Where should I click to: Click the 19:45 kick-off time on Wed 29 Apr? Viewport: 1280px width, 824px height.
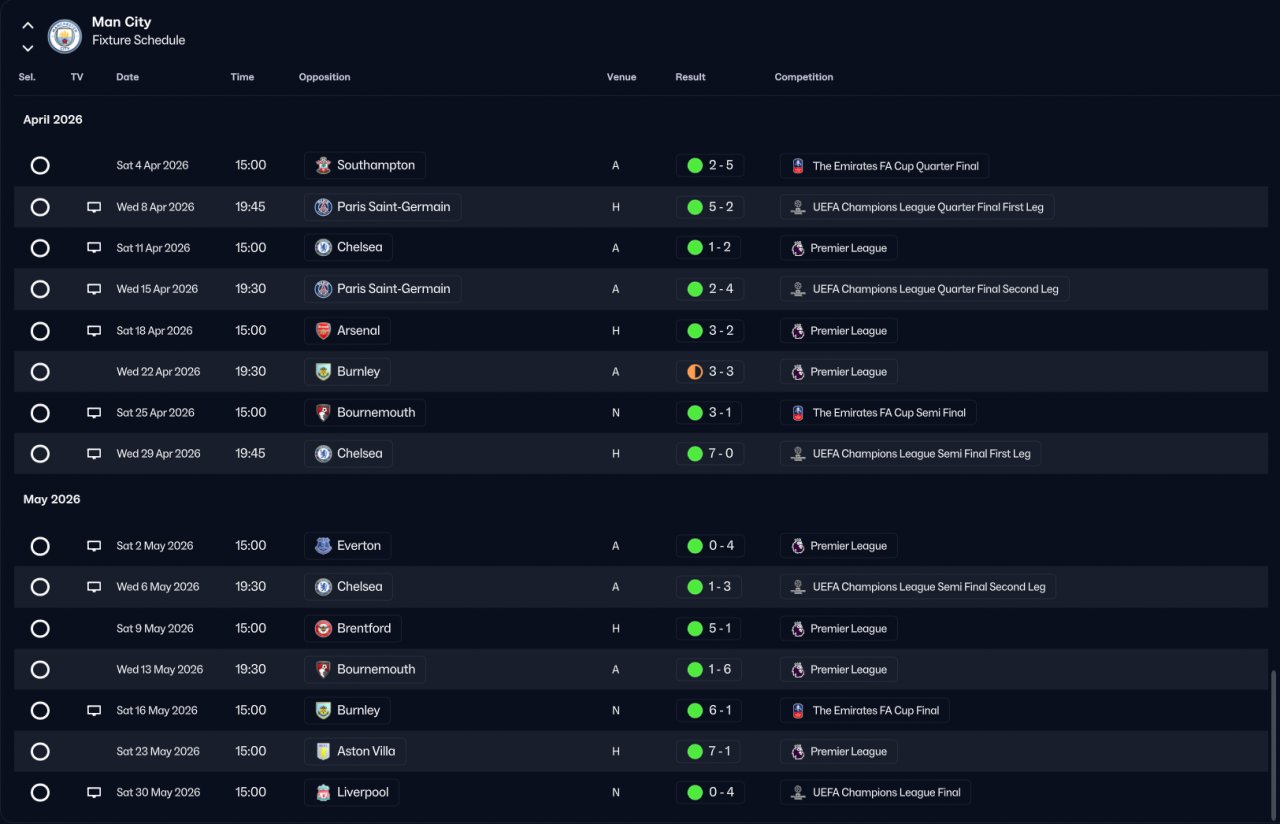[250, 454]
